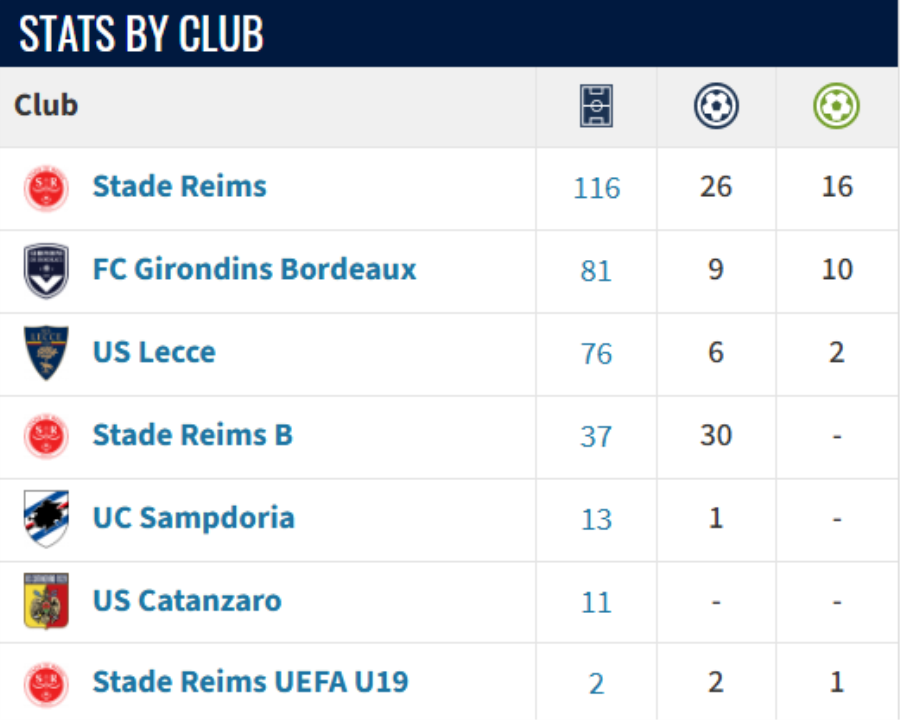
Task: View the 81 appearances for Bordeaux
Action: pos(596,271)
